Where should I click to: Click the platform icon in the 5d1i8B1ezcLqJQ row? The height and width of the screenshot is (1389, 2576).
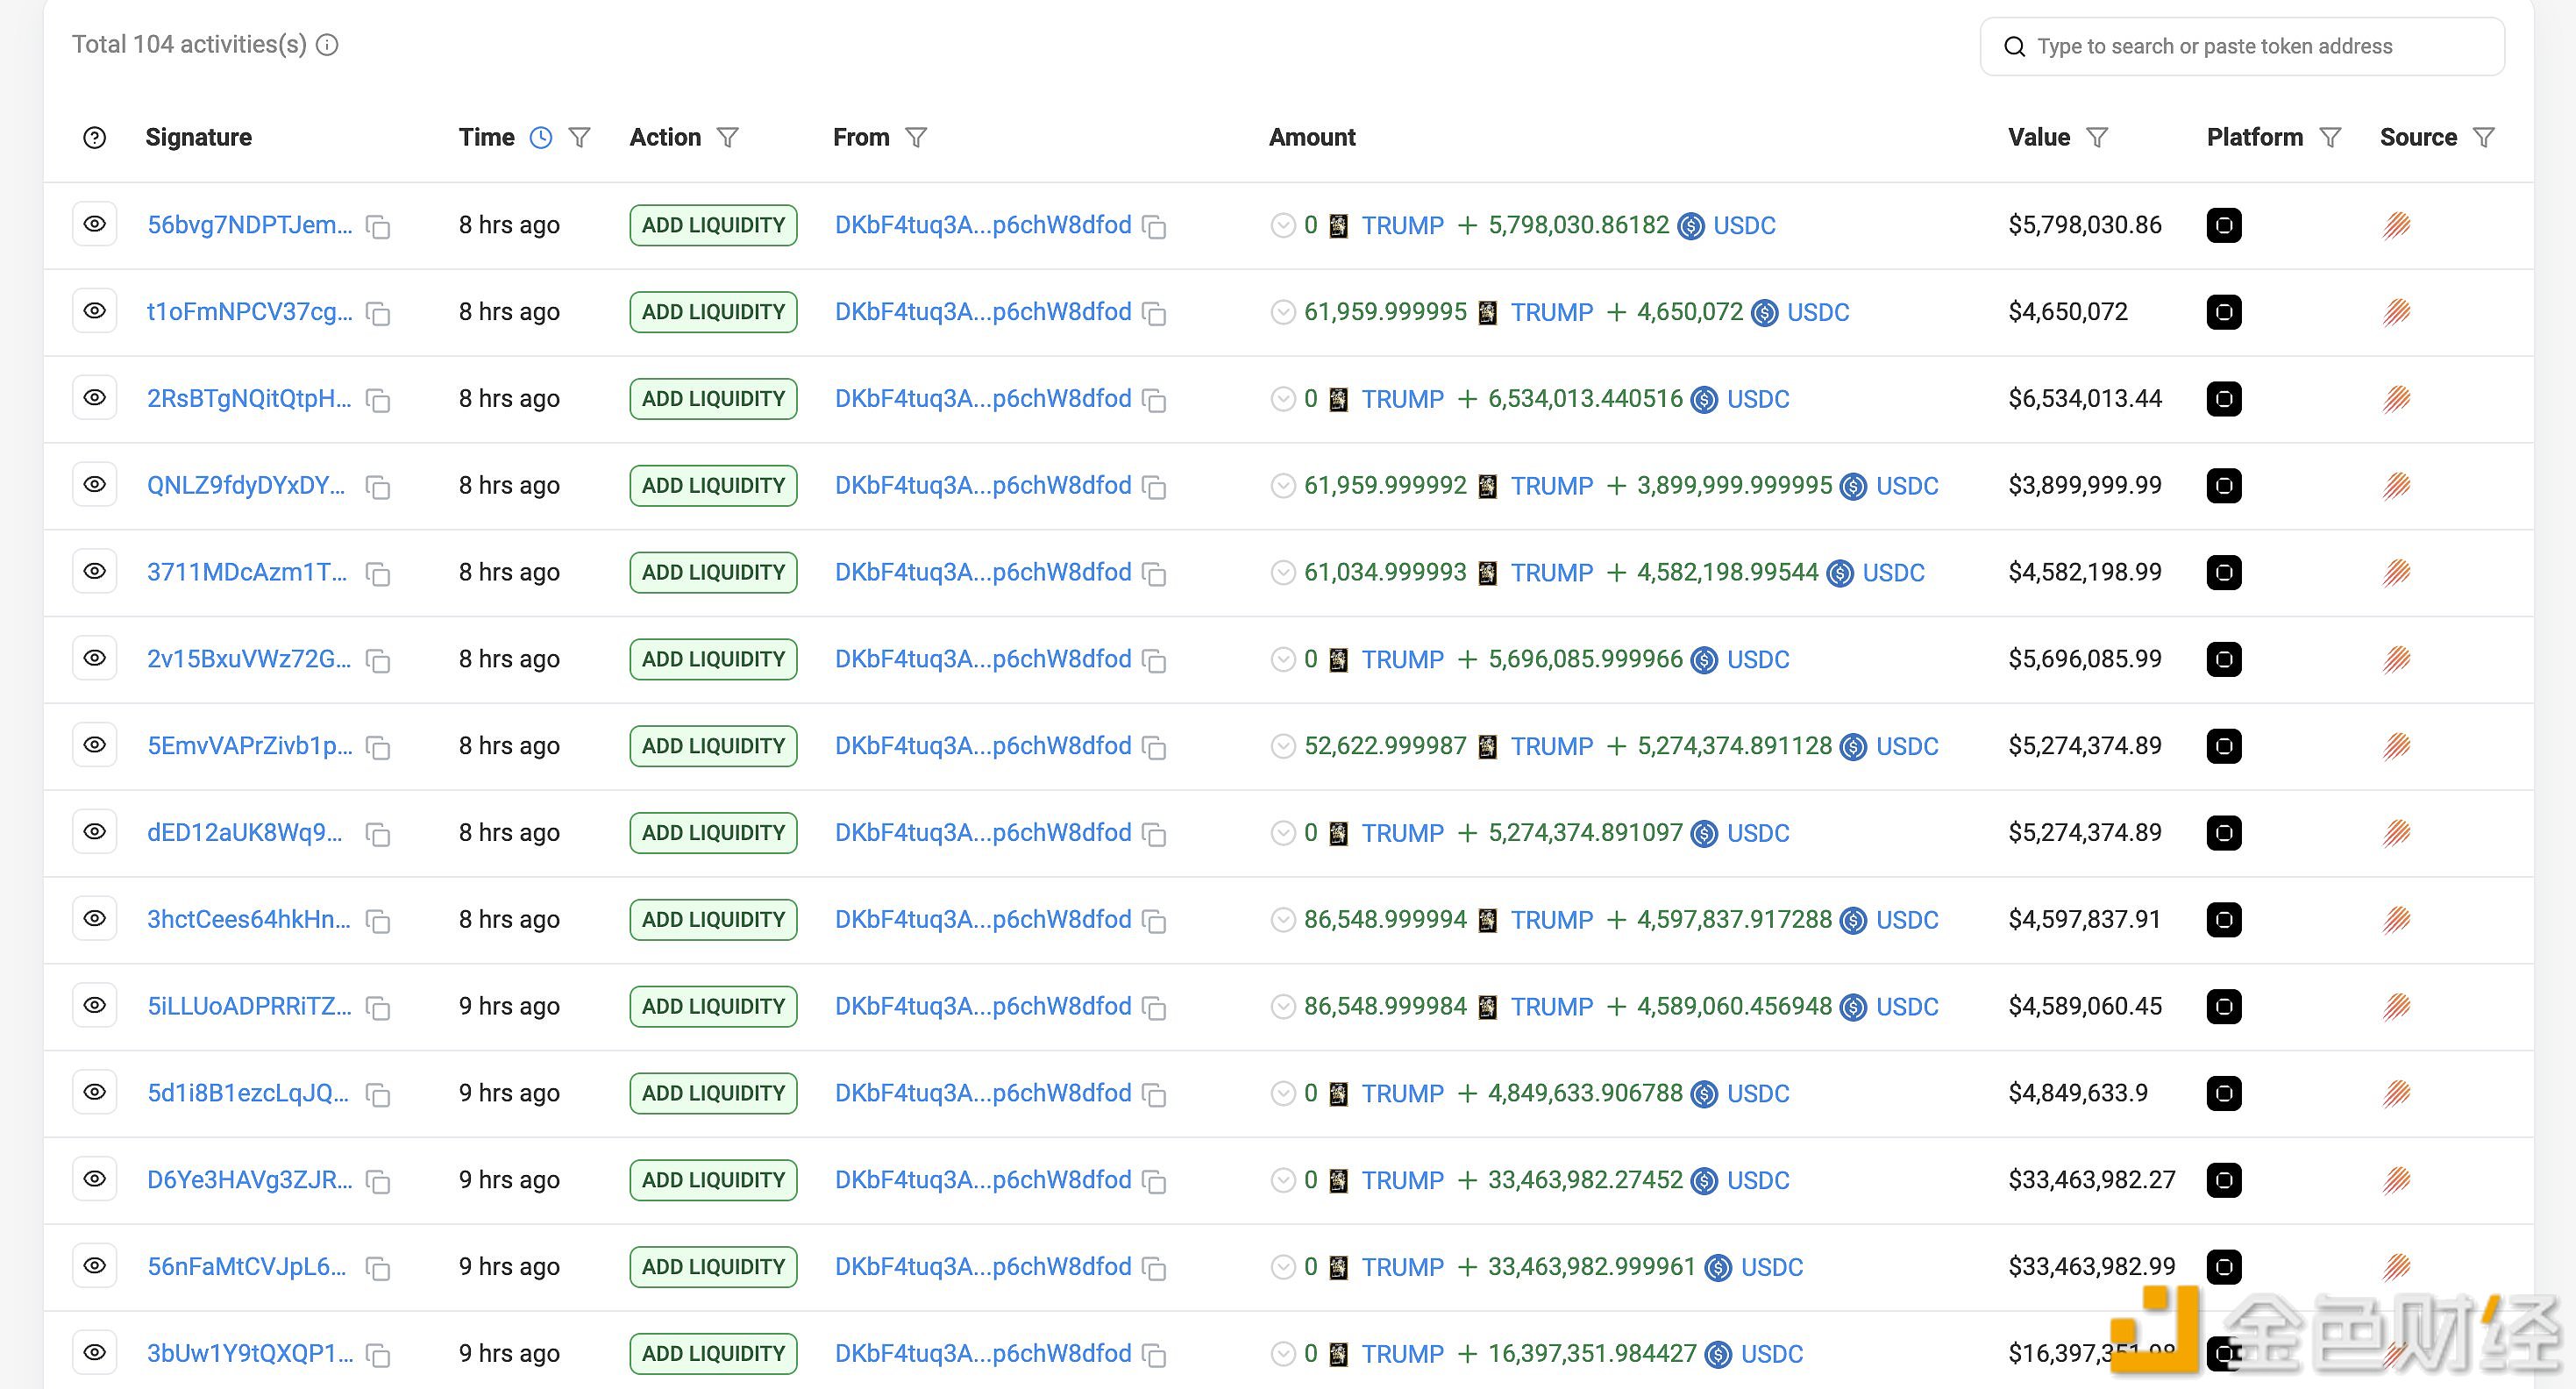point(2224,1093)
